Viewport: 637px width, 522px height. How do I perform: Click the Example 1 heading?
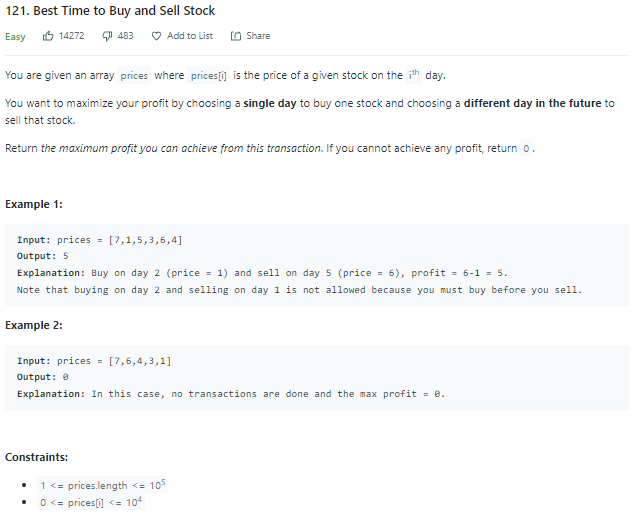[34, 204]
